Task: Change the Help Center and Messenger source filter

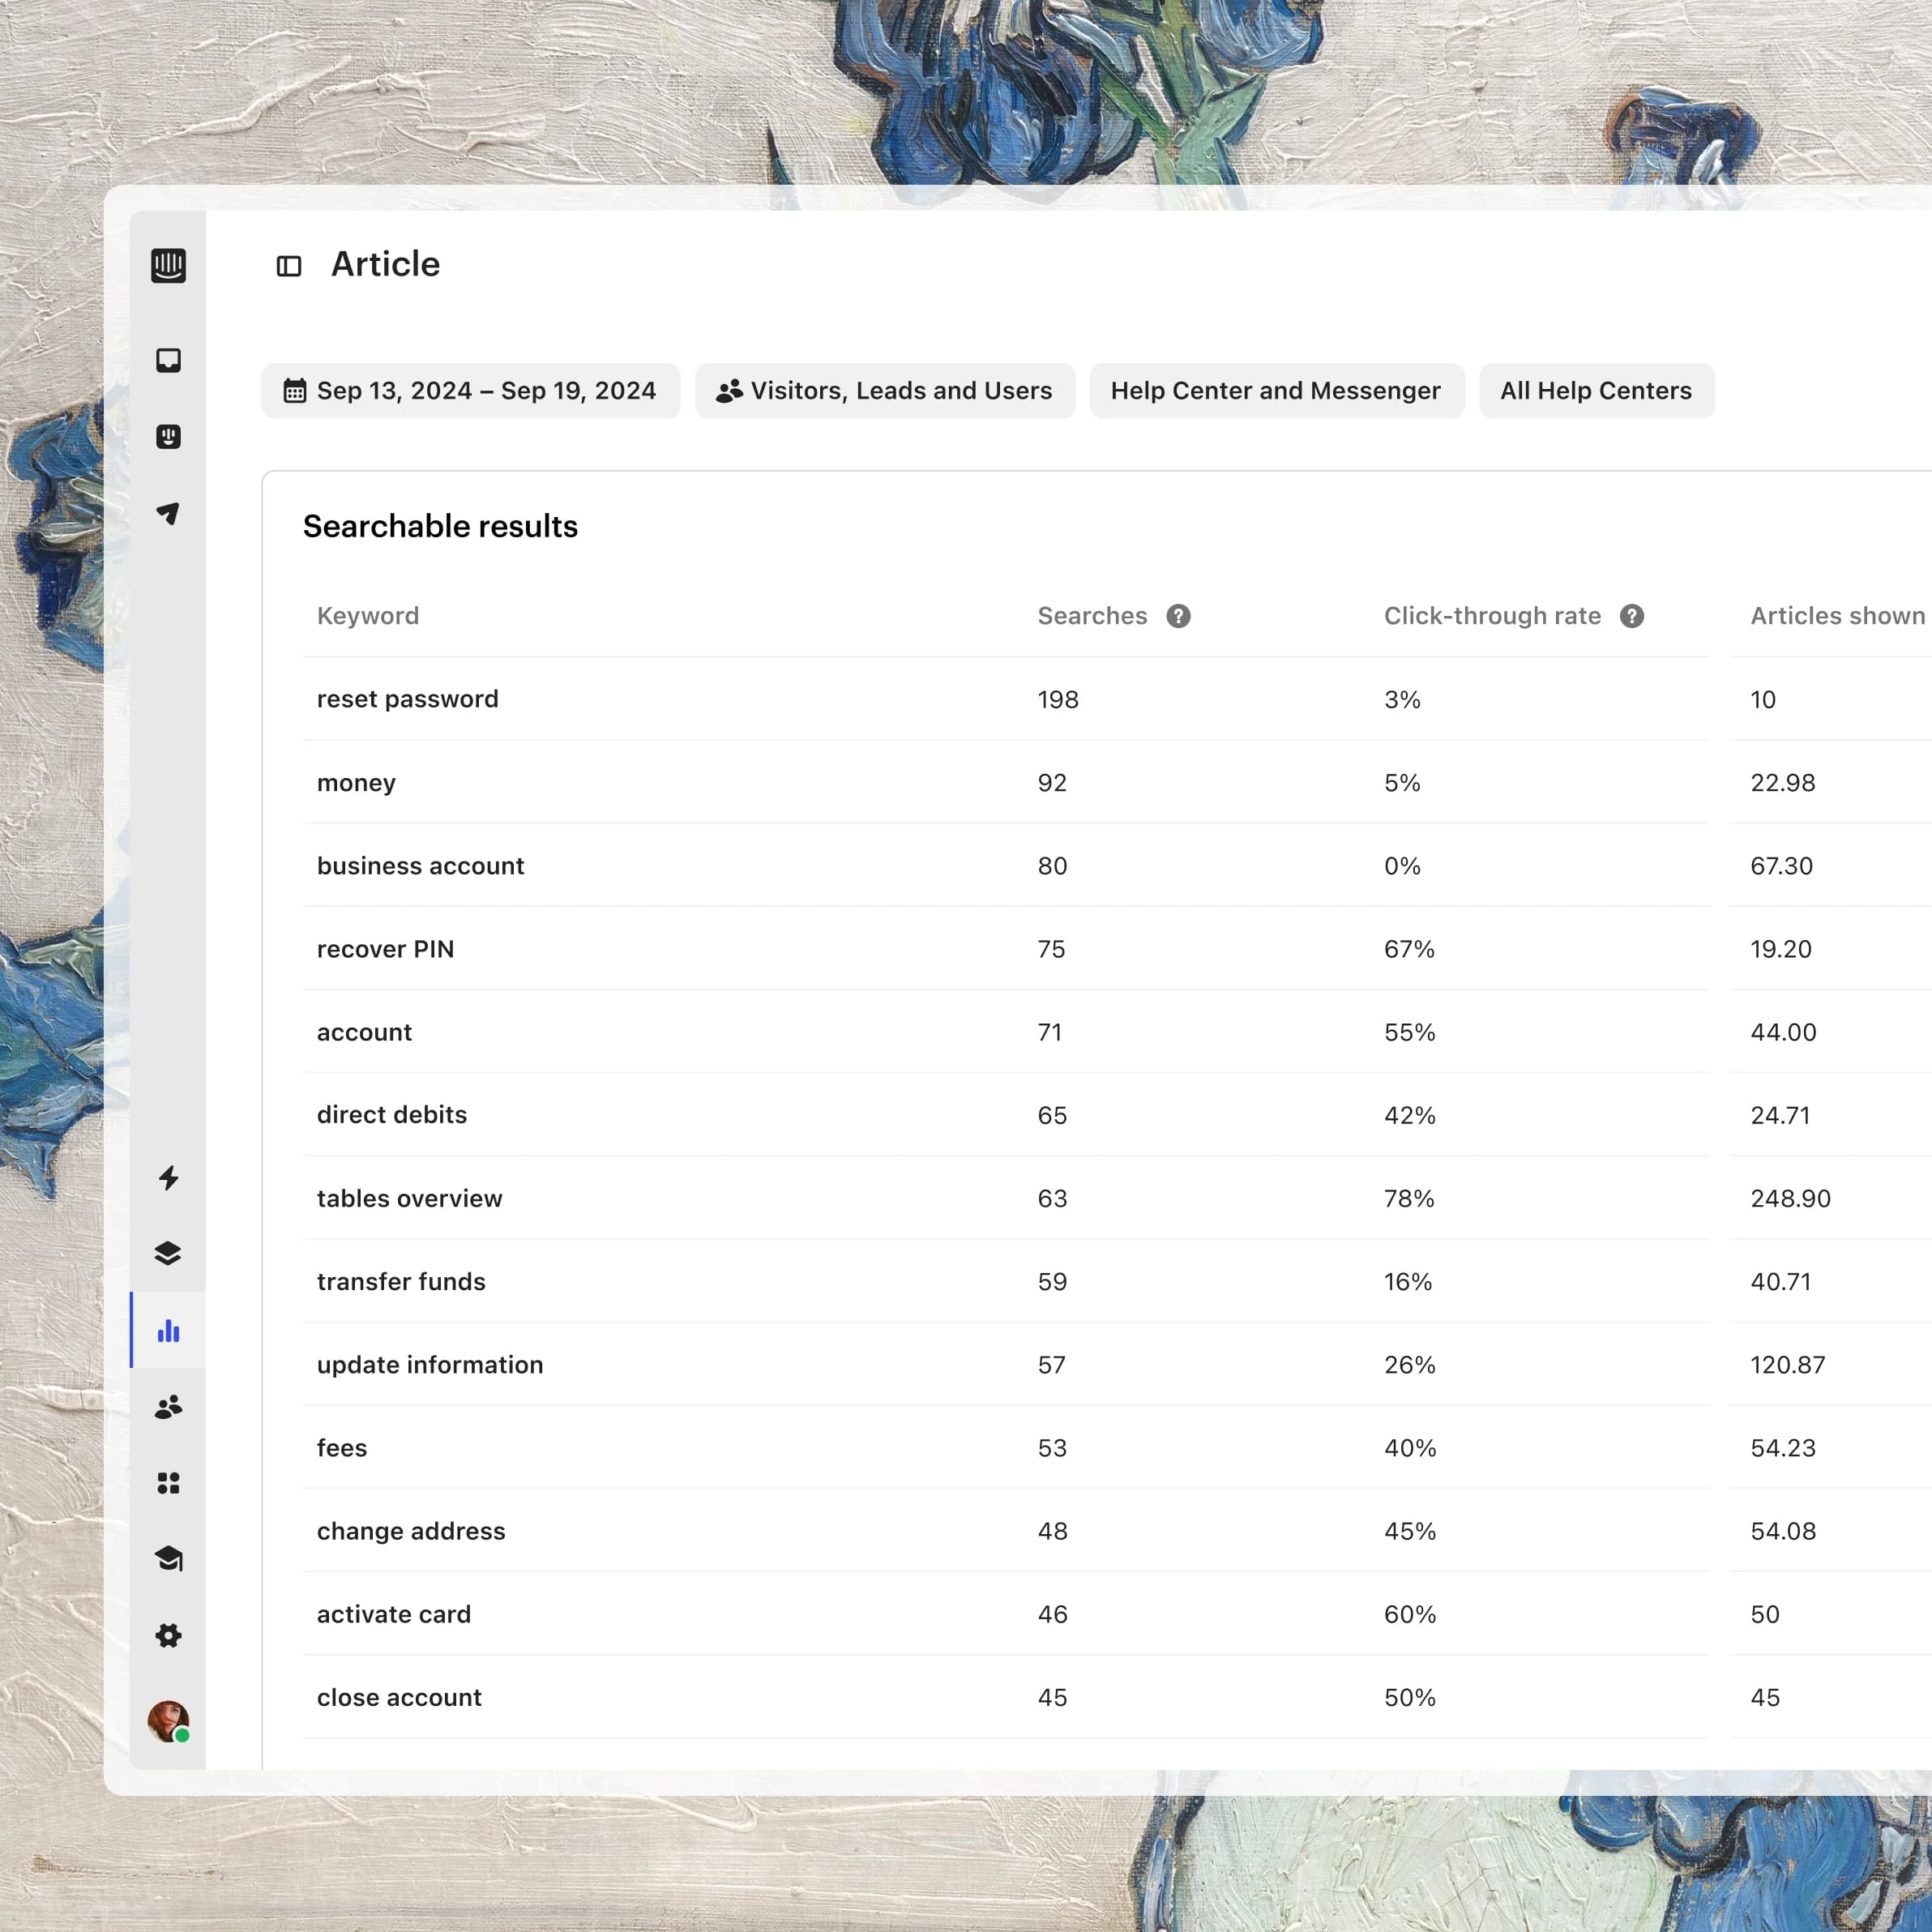Action: tap(1276, 390)
